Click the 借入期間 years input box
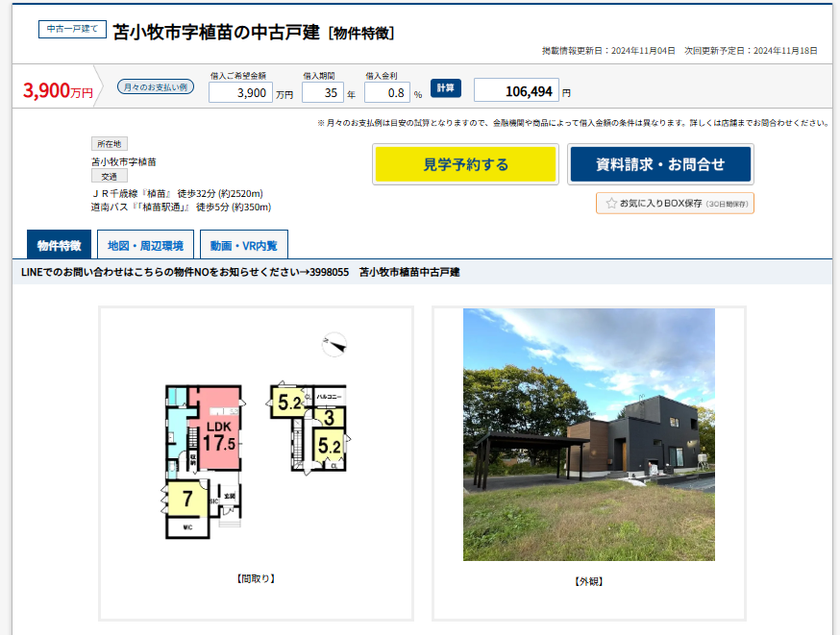Viewport: 840px width, 635px height. pos(321,92)
